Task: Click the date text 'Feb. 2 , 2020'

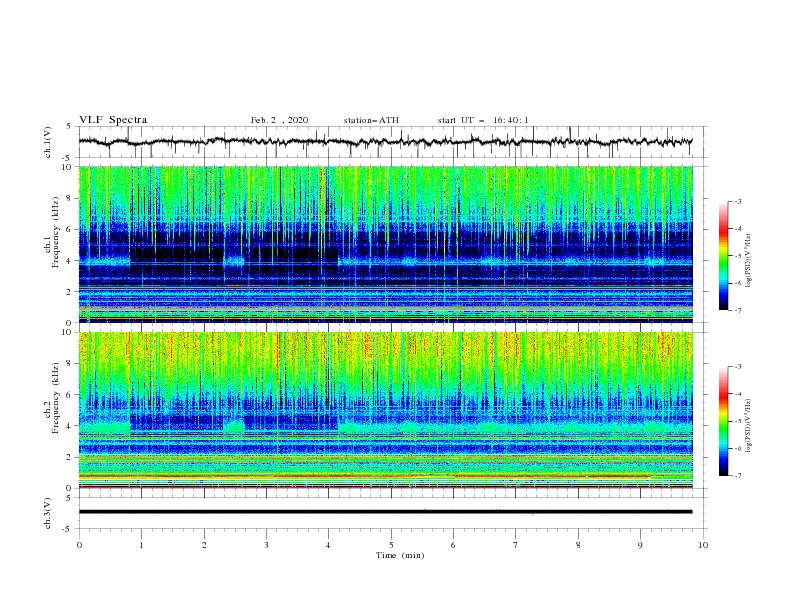Action: [x=279, y=120]
